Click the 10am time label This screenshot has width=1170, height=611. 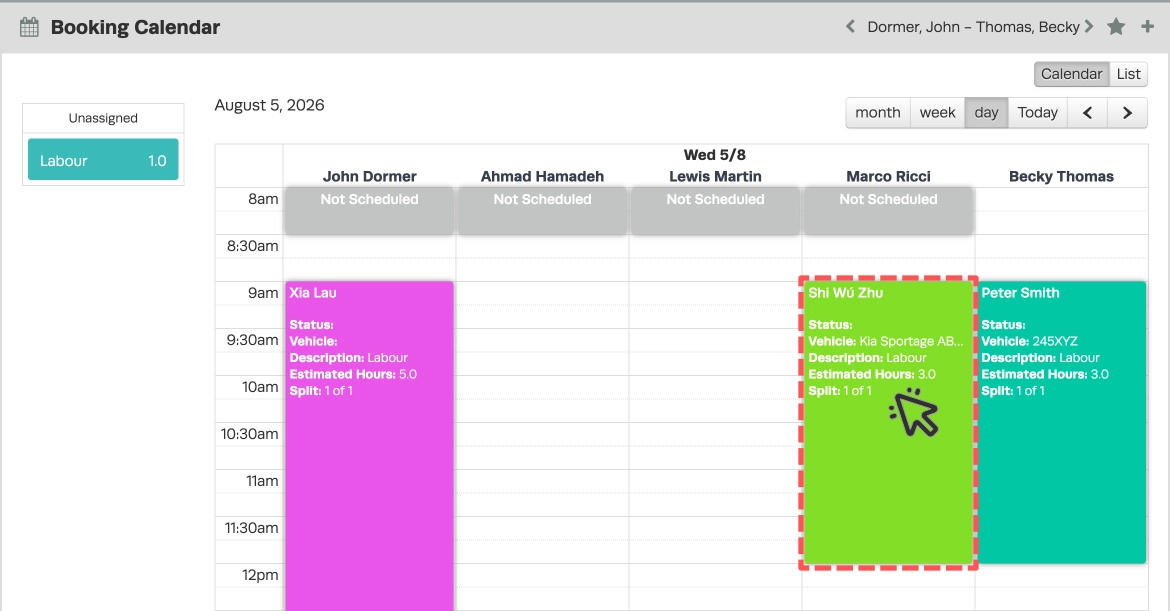[x=260, y=387]
